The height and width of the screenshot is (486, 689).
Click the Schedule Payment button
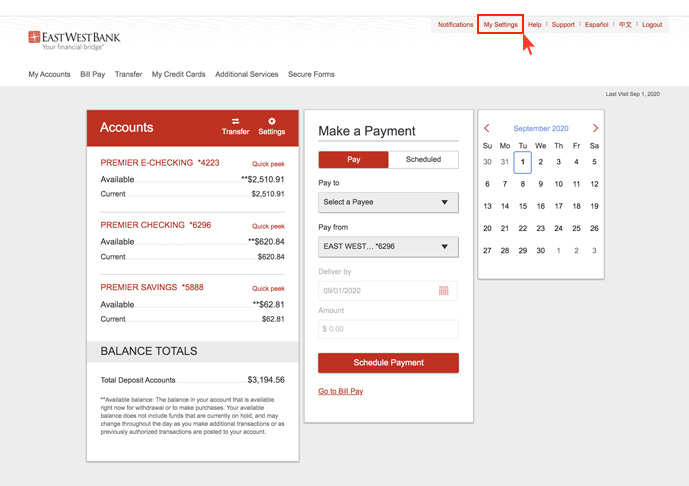point(388,363)
